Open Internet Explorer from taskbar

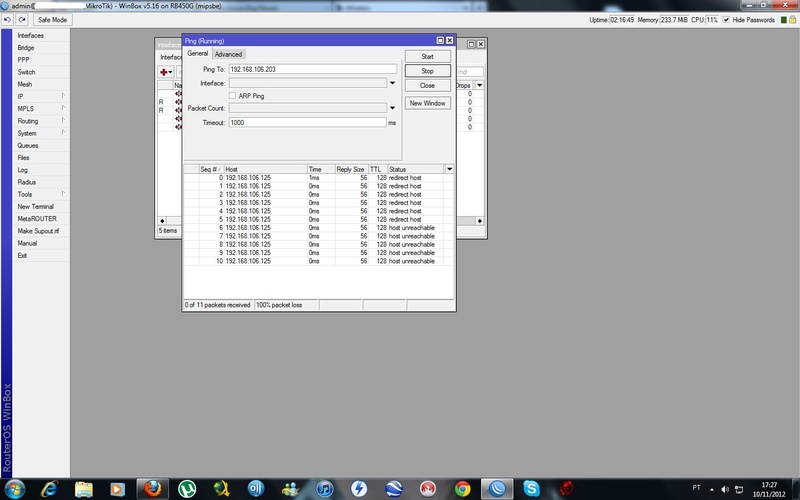pos(49,489)
